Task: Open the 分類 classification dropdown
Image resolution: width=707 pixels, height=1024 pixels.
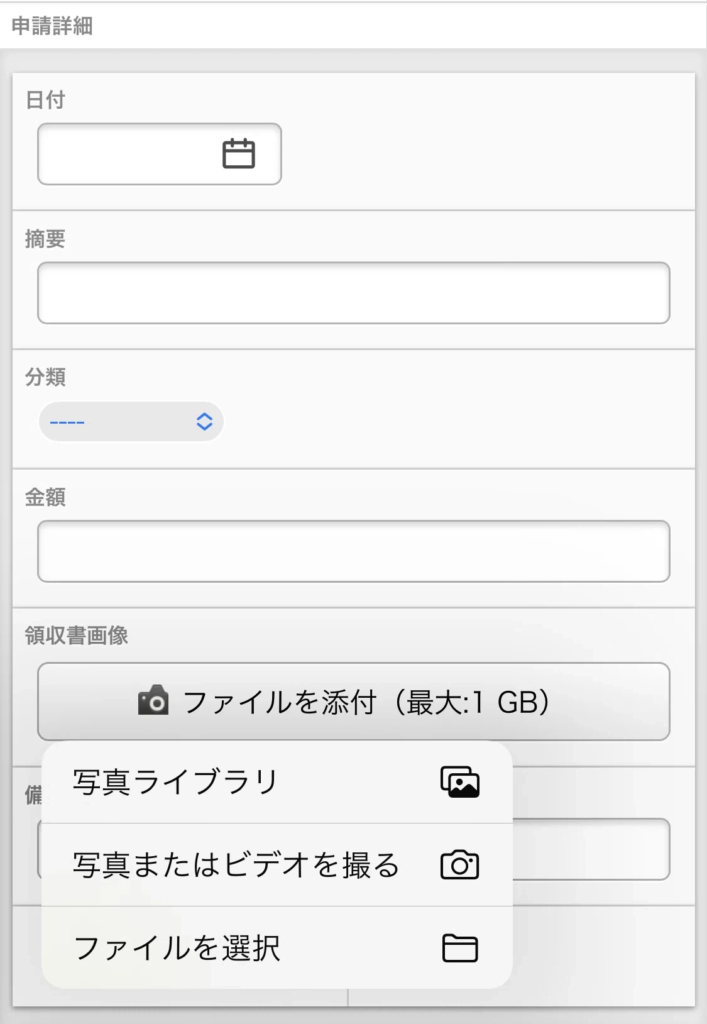Action: tap(130, 421)
